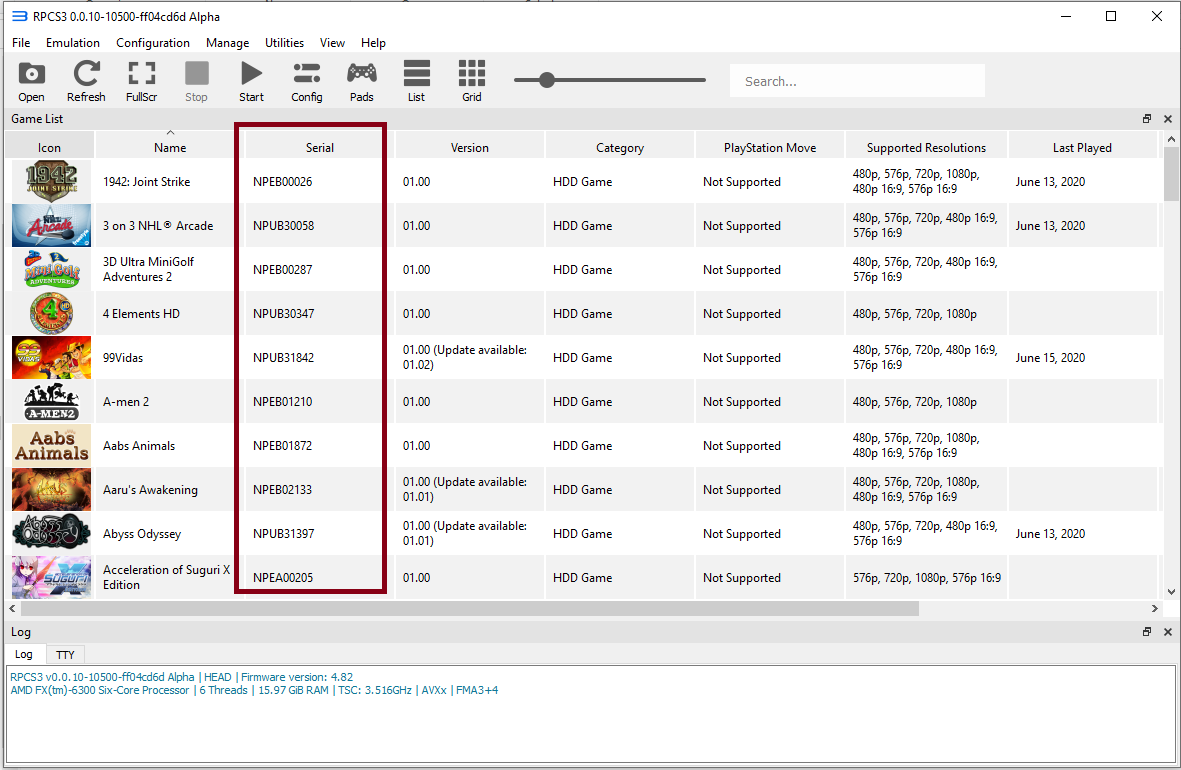Click scroll down arrow of game list
Viewport: 1181px width, 770px height.
tap(1171, 591)
